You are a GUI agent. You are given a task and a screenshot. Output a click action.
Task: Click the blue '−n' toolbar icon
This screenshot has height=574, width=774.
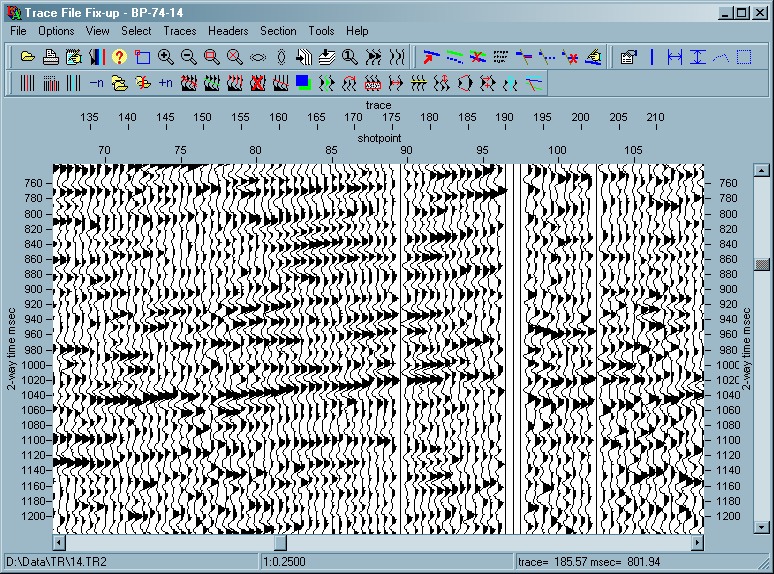pos(97,83)
